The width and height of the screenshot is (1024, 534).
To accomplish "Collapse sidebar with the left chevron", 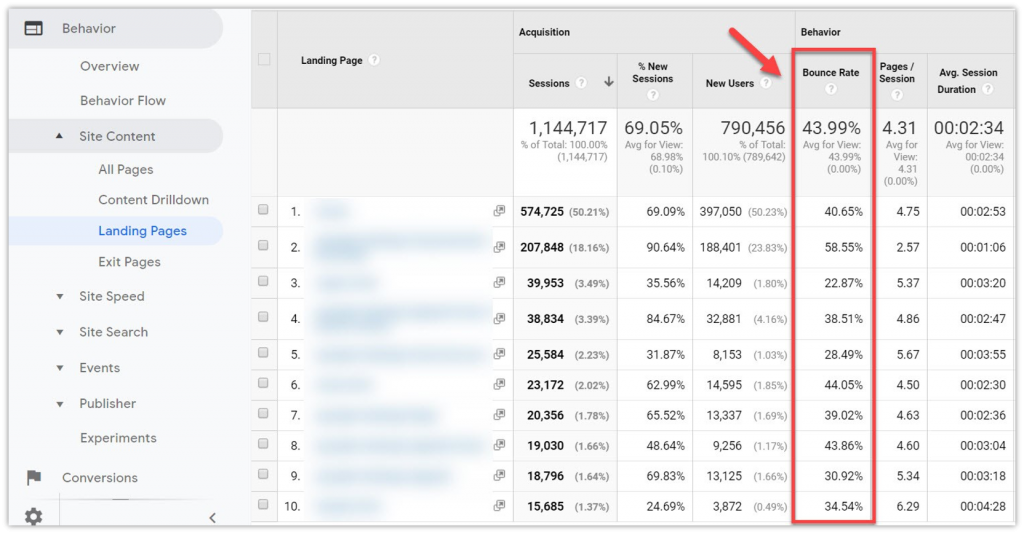I will [212, 518].
